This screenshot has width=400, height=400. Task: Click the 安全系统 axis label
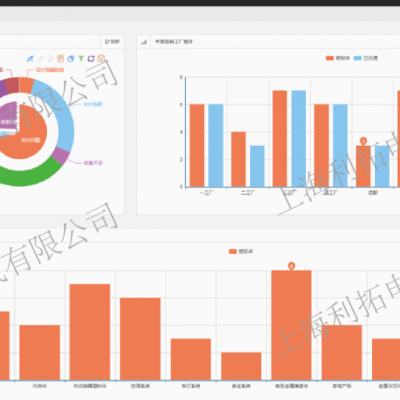coord(241,386)
